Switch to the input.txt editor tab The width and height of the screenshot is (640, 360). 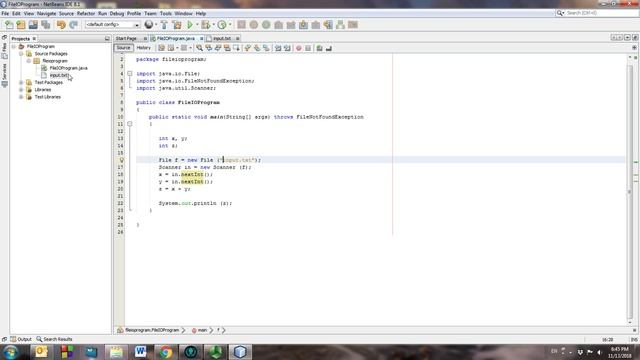222,38
